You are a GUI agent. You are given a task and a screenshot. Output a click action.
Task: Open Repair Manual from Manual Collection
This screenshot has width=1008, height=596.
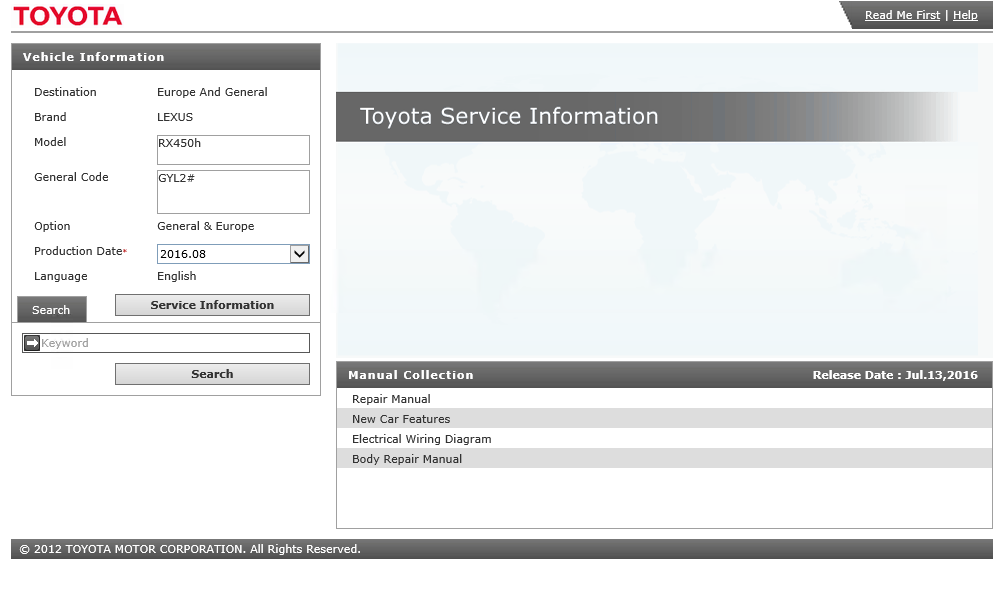tap(391, 399)
